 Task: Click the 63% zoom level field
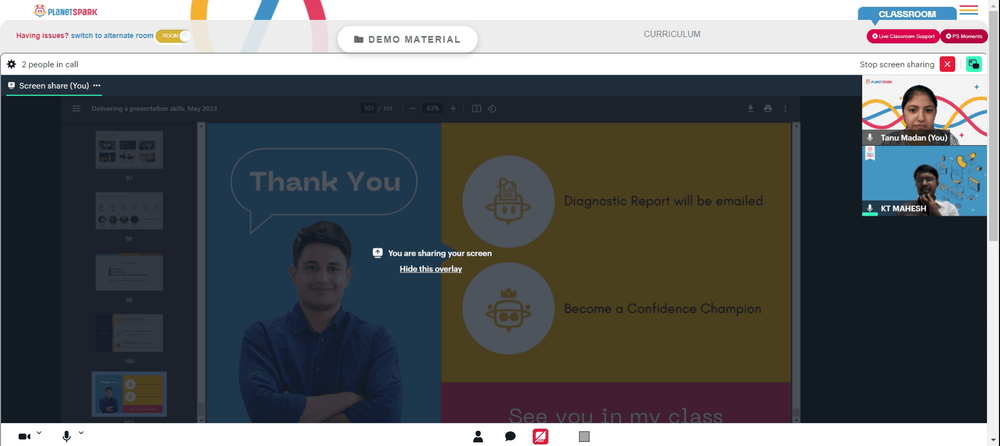point(433,108)
